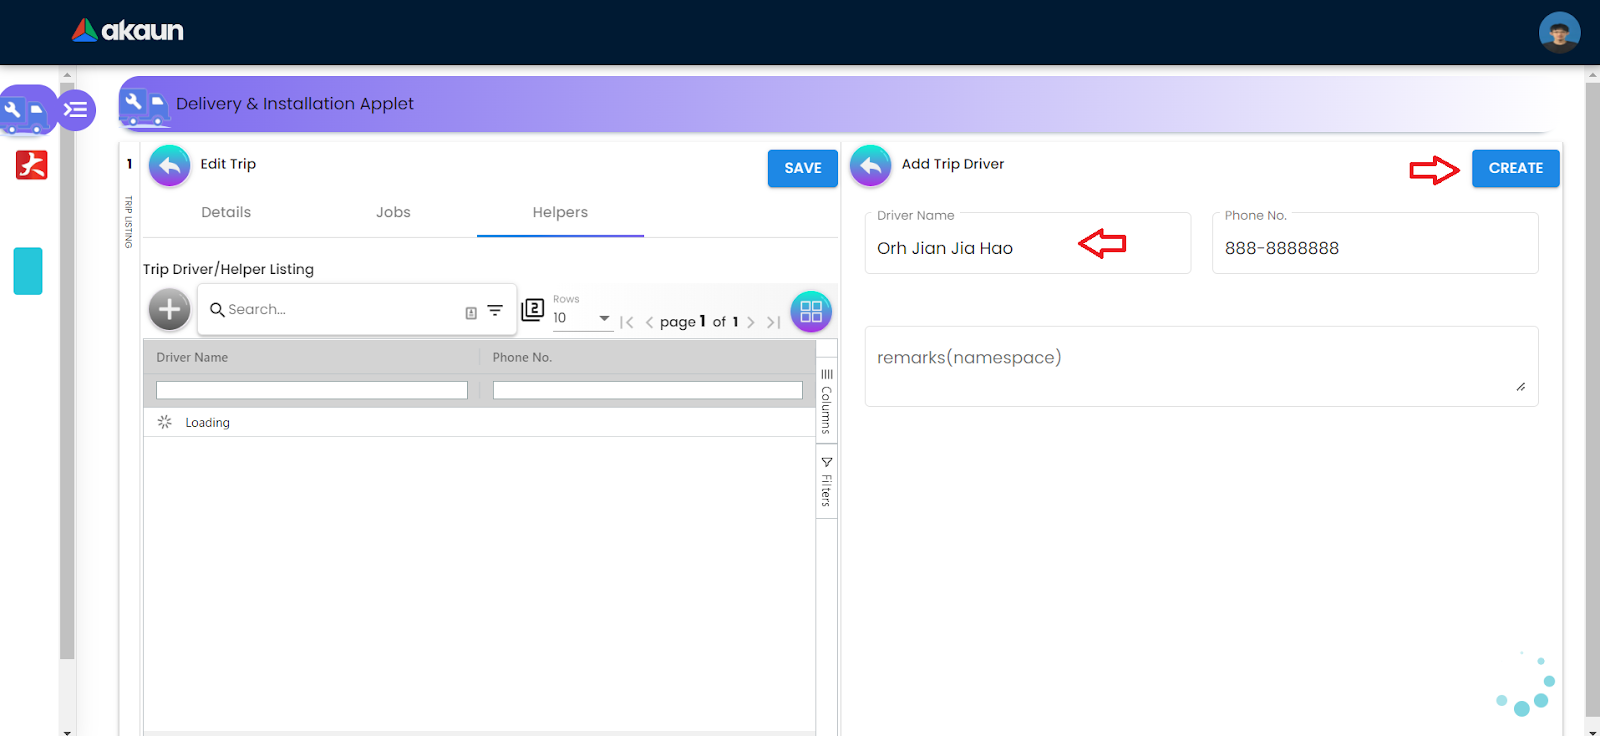Click the "Add Trip Driver" panel title
The height and width of the screenshot is (736, 1600).
pos(953,164)
